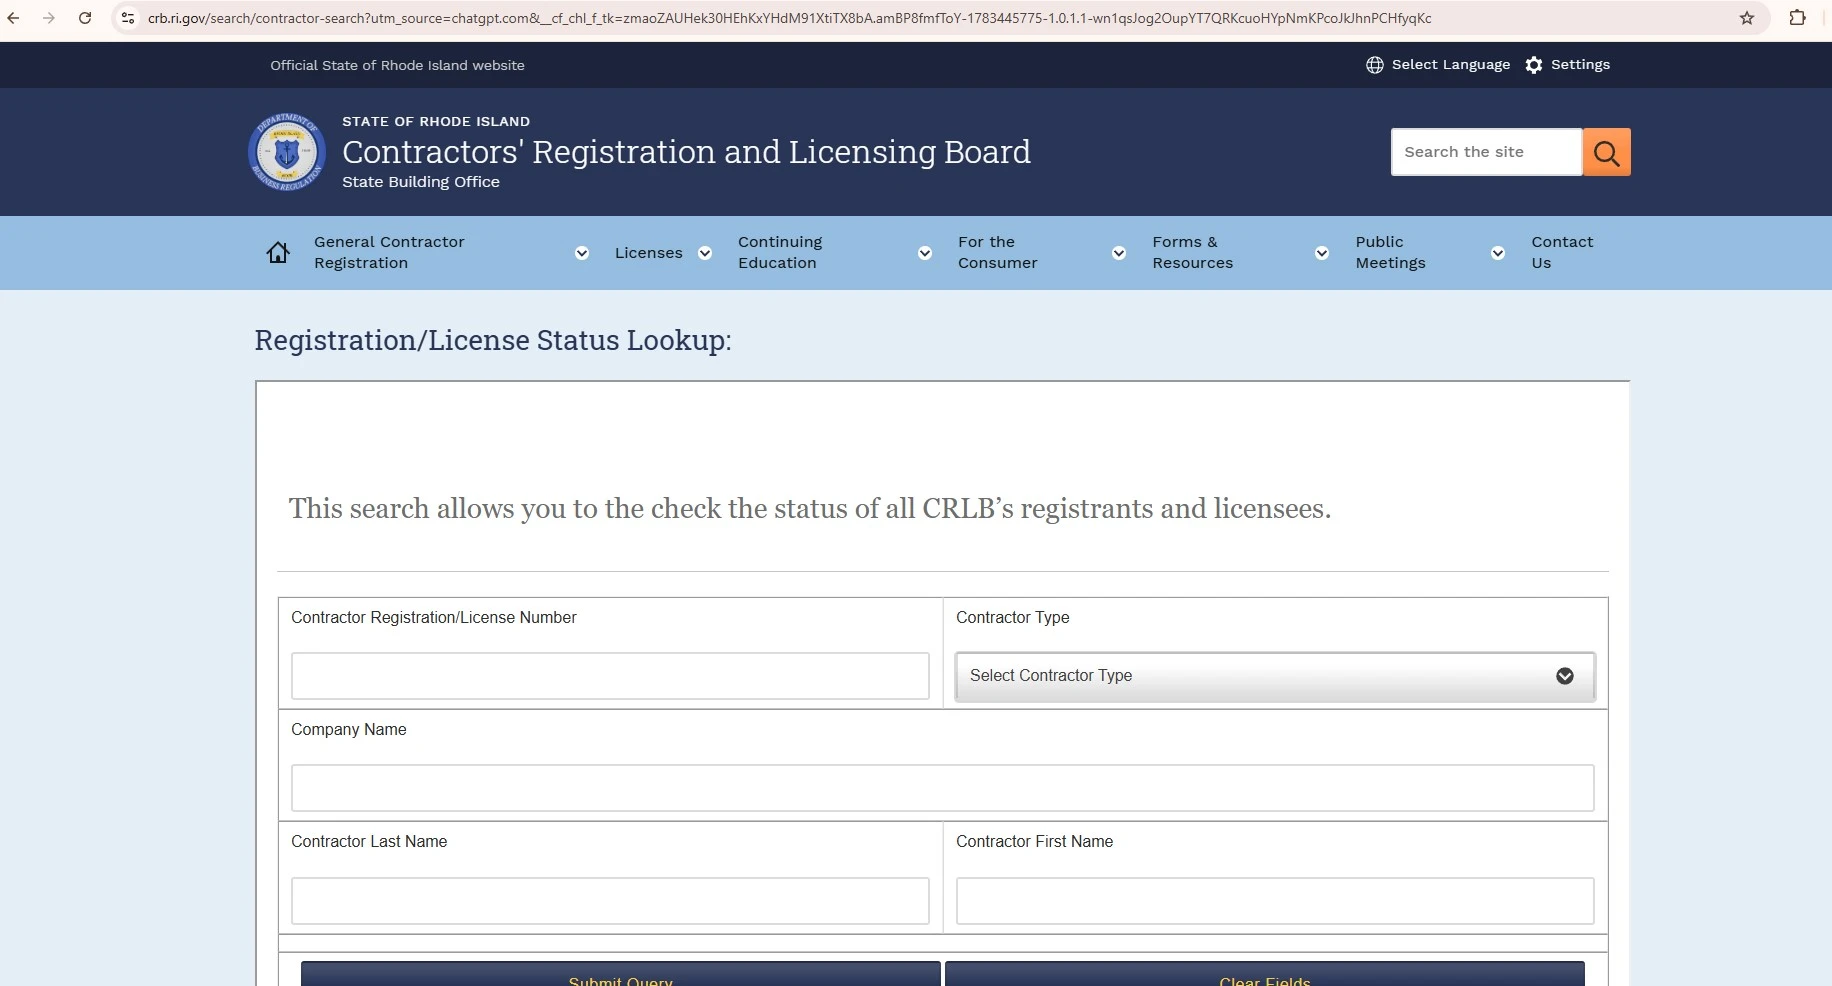1832x986 pixels.
Task: Click the 'Company Name' label
Action: pos(348,730)
